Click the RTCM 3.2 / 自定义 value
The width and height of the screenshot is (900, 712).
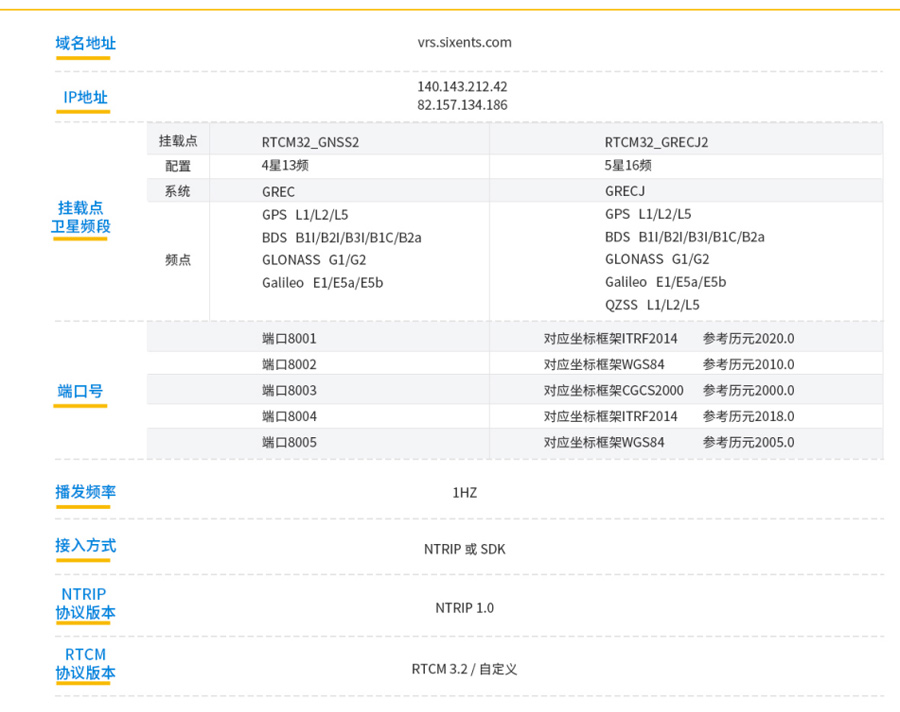click(x=464, y=669)
